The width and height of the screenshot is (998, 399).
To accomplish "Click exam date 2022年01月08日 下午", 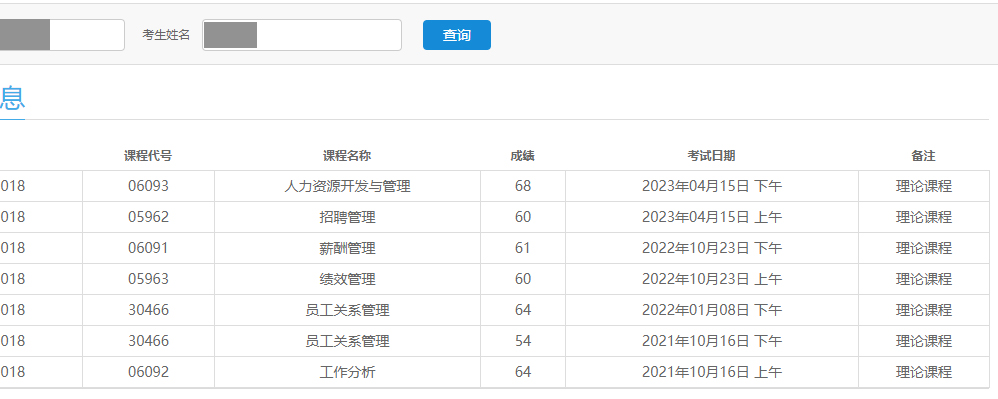I will click(x=712, y=310).
